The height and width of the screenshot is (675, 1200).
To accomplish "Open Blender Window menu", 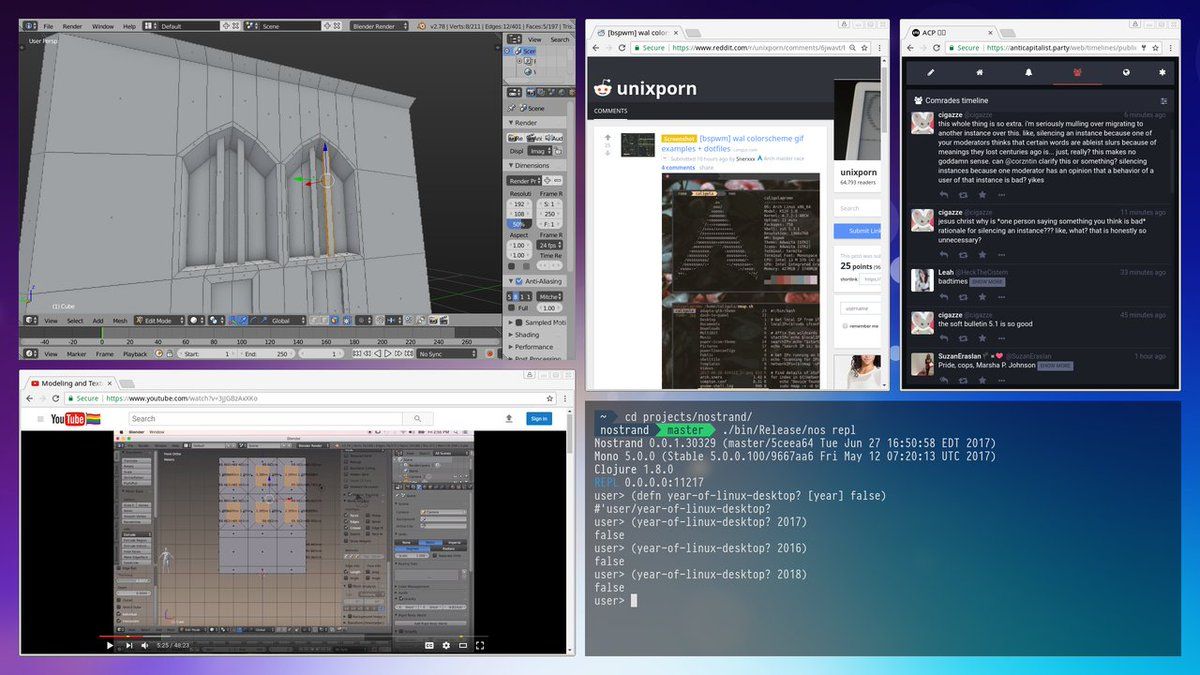I will coord(103,25).
